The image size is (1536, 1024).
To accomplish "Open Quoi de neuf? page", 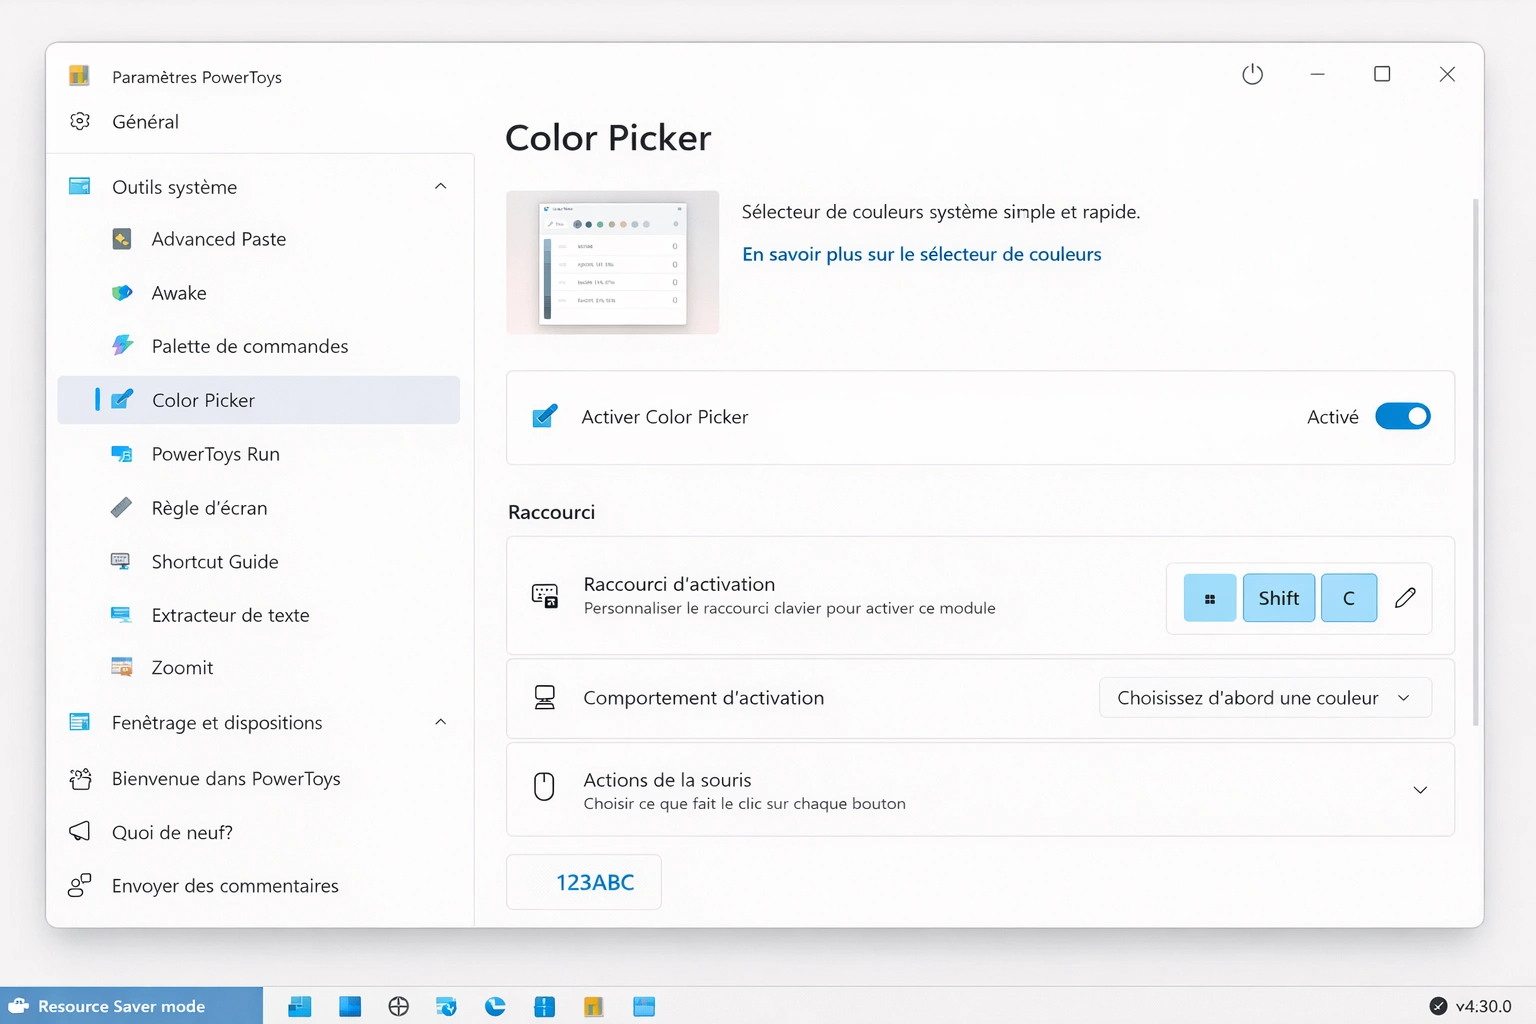I will pyautogui.click(x=171, y=831).
